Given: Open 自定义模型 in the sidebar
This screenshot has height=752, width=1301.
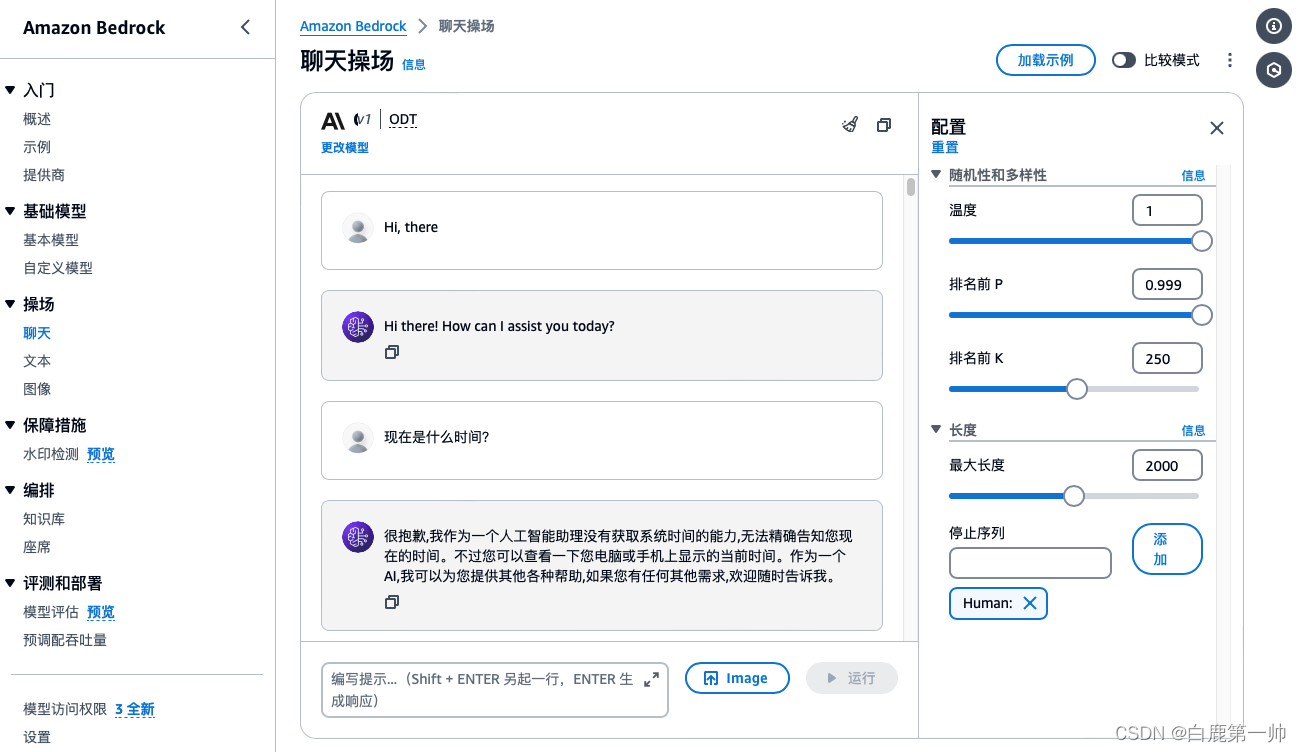Looking at the screenshot, I should 58,268.
